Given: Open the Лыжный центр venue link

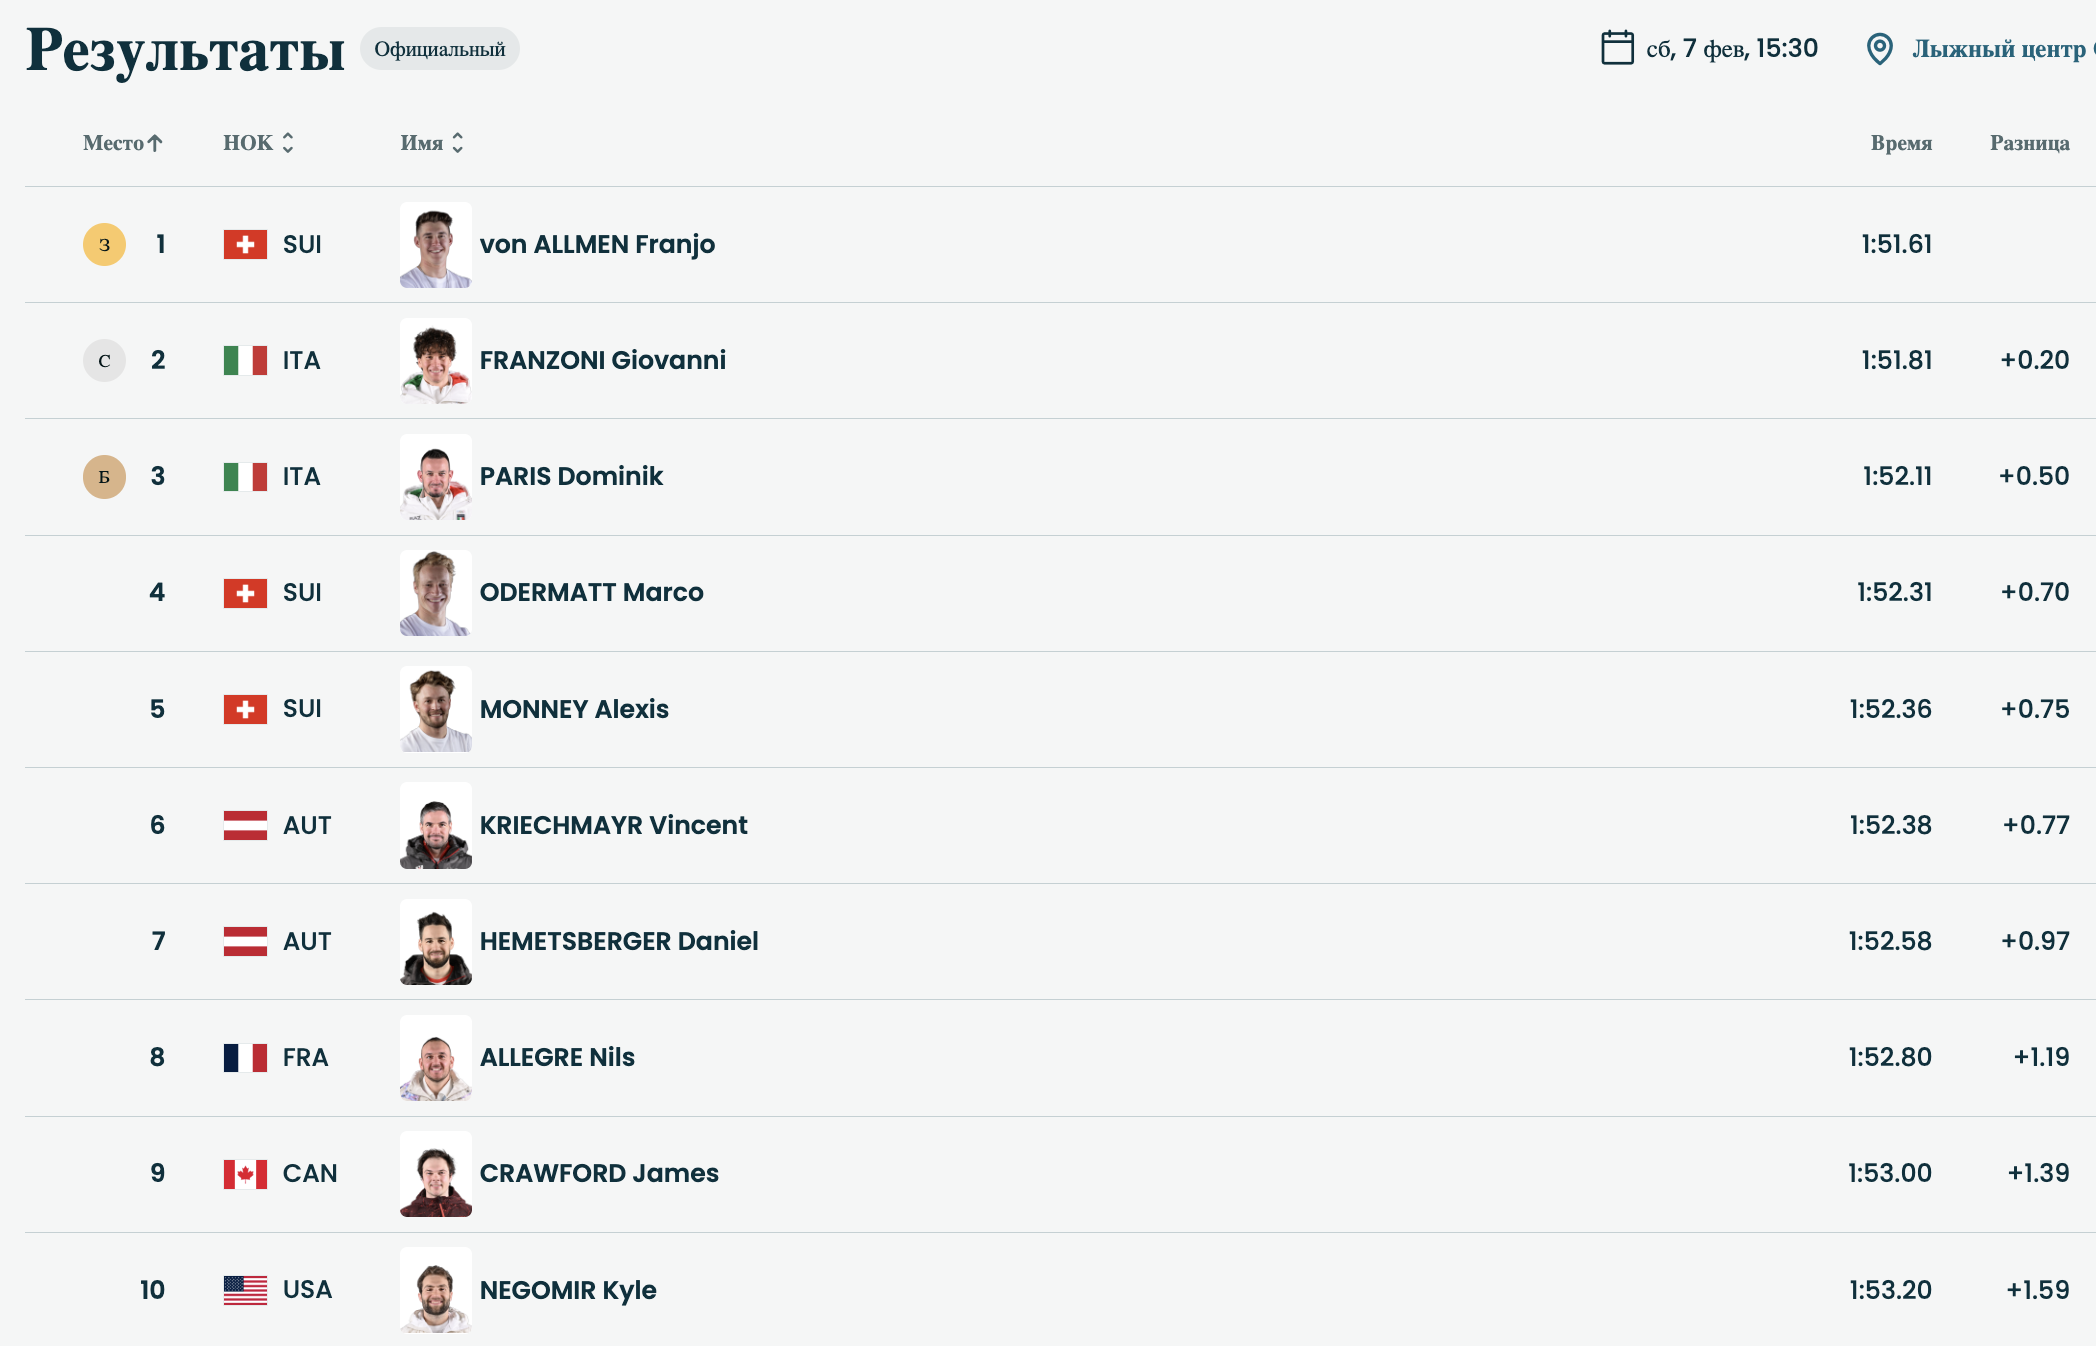Looking at the screenshot, I should pos(1998,49).
